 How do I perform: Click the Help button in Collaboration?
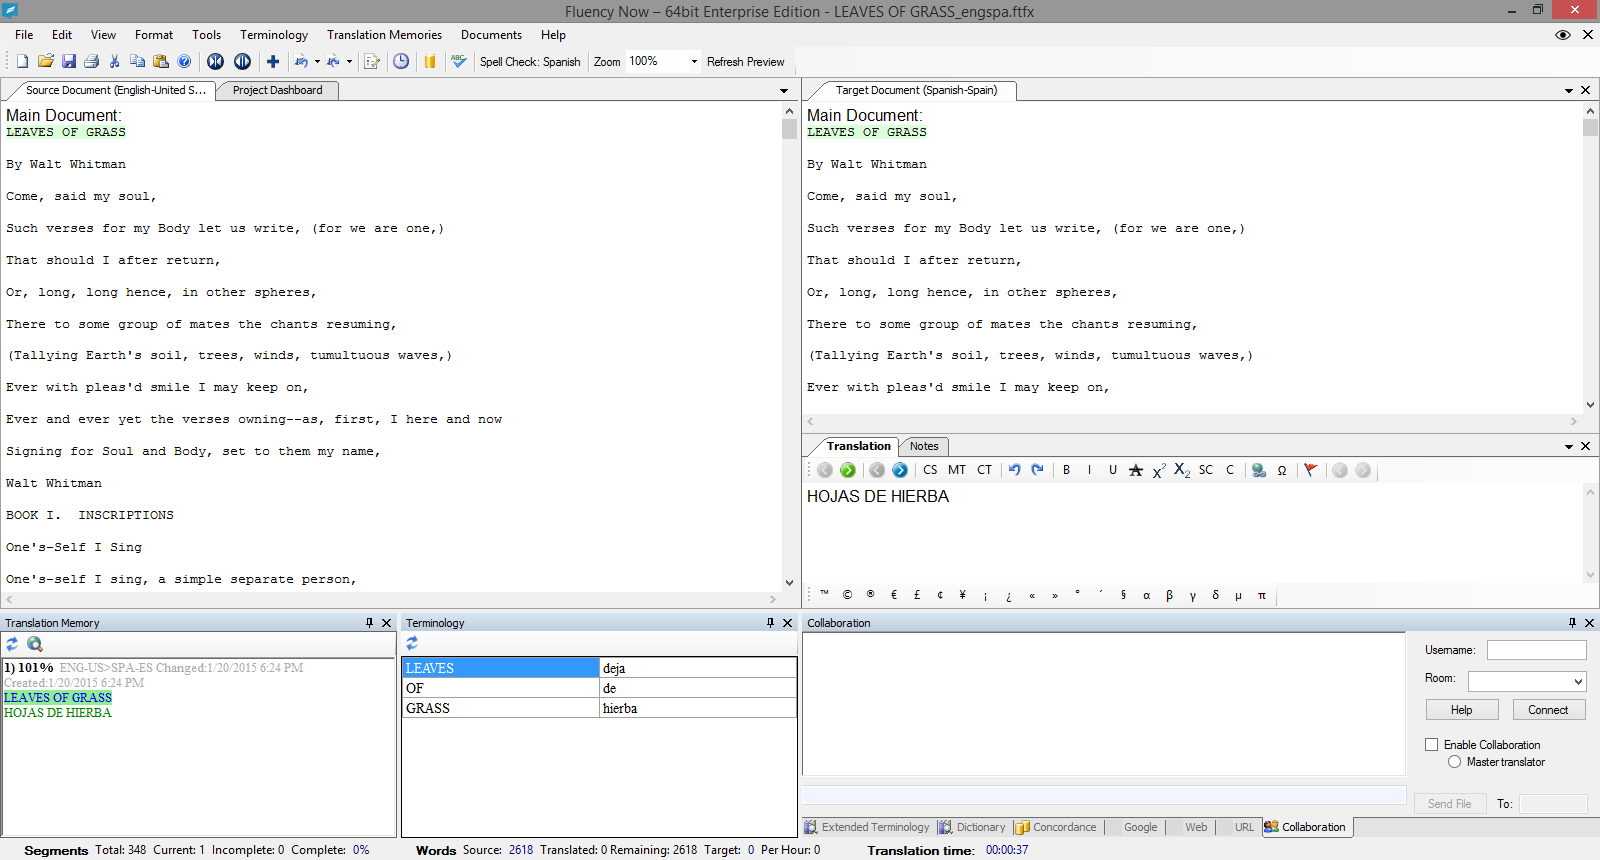[1462, 710]
